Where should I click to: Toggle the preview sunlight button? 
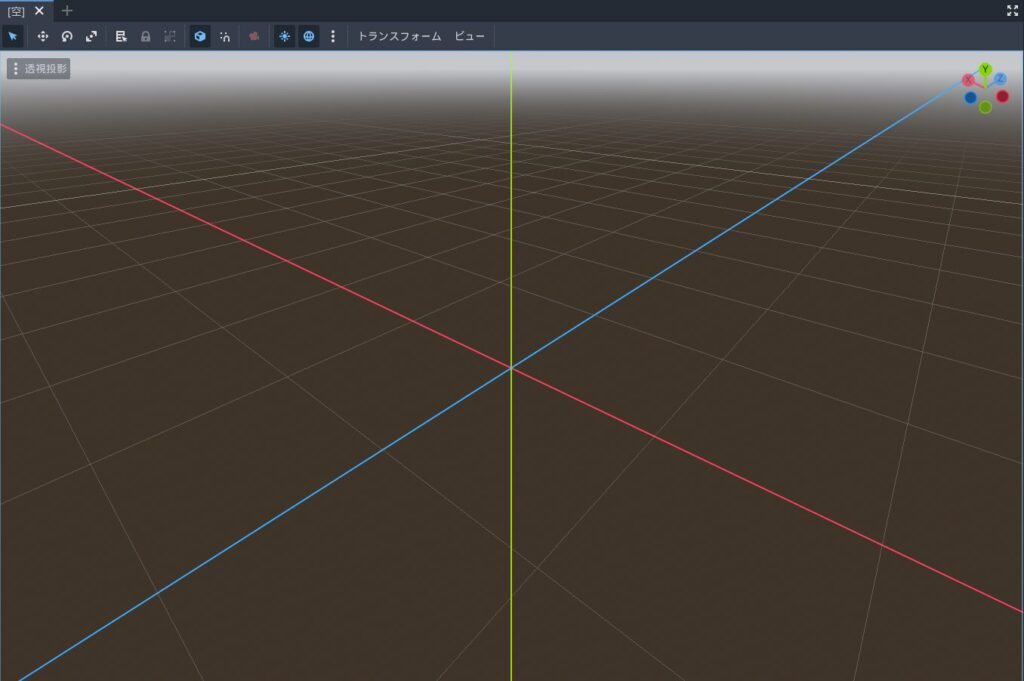[284, 37]
